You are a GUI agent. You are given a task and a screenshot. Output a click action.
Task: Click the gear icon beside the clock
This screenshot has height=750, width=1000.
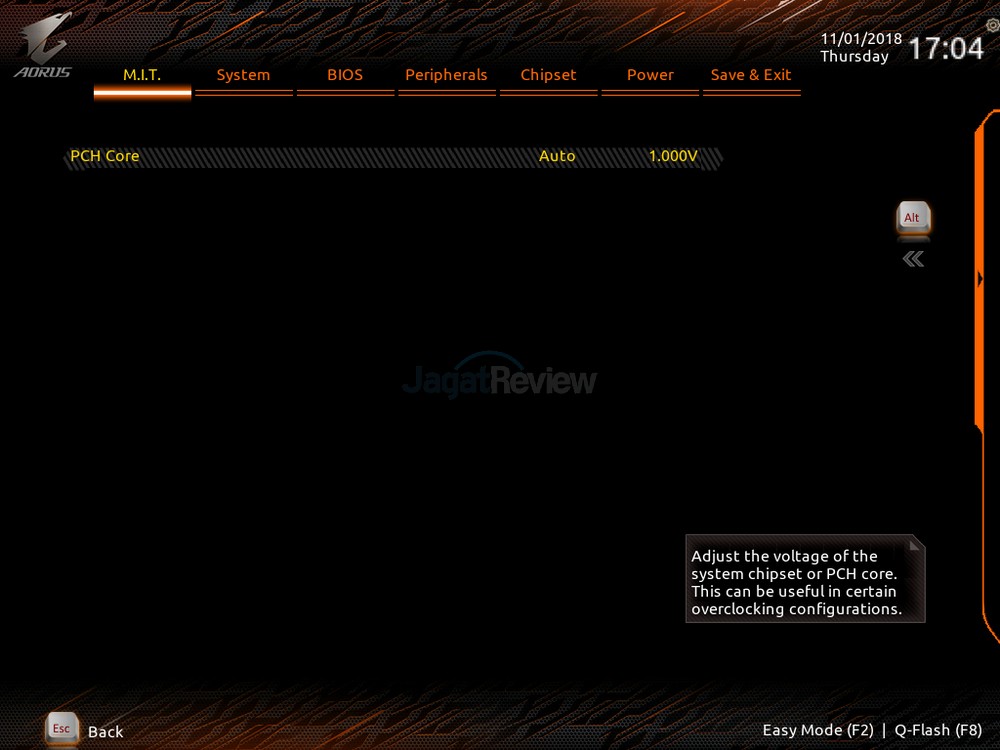click(992, 25)
